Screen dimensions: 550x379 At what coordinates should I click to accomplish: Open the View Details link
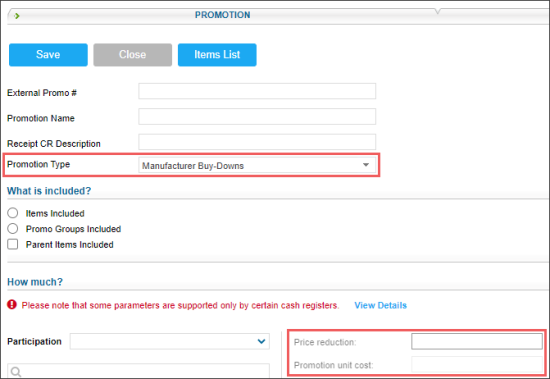tap(381, 305)
